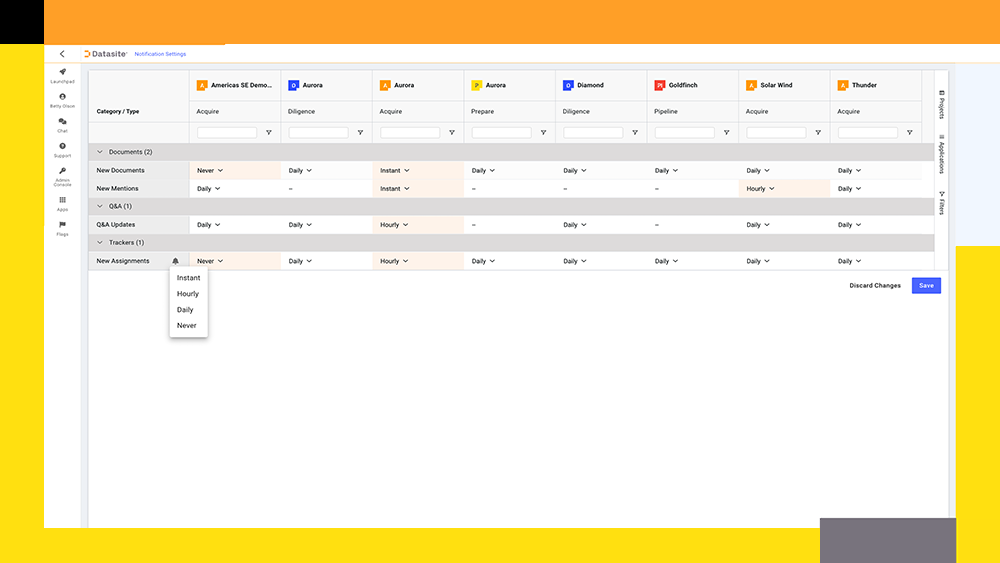This screenshot has height=563, width=1000.
Task: Click the bell icon beside New Assignments
Action: point(175,261)
